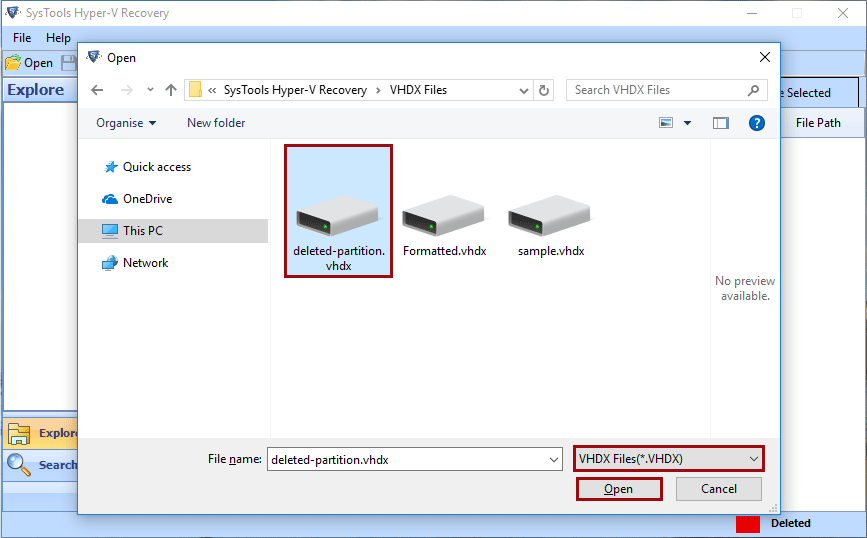Open the dialog Help button
867x538 pixels.
tap(756, 123)
